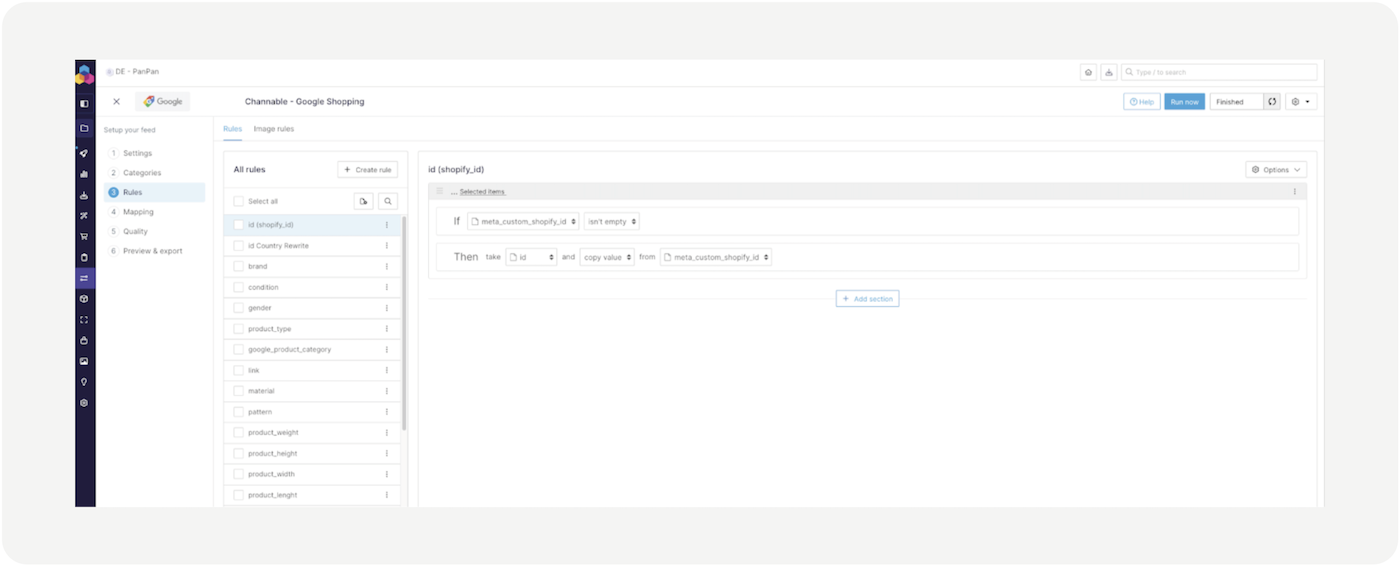Image resolution: width=1400 pixels, height=565 pixels.
Task: Check the product_weight rule checkbox
Action: 239,433
